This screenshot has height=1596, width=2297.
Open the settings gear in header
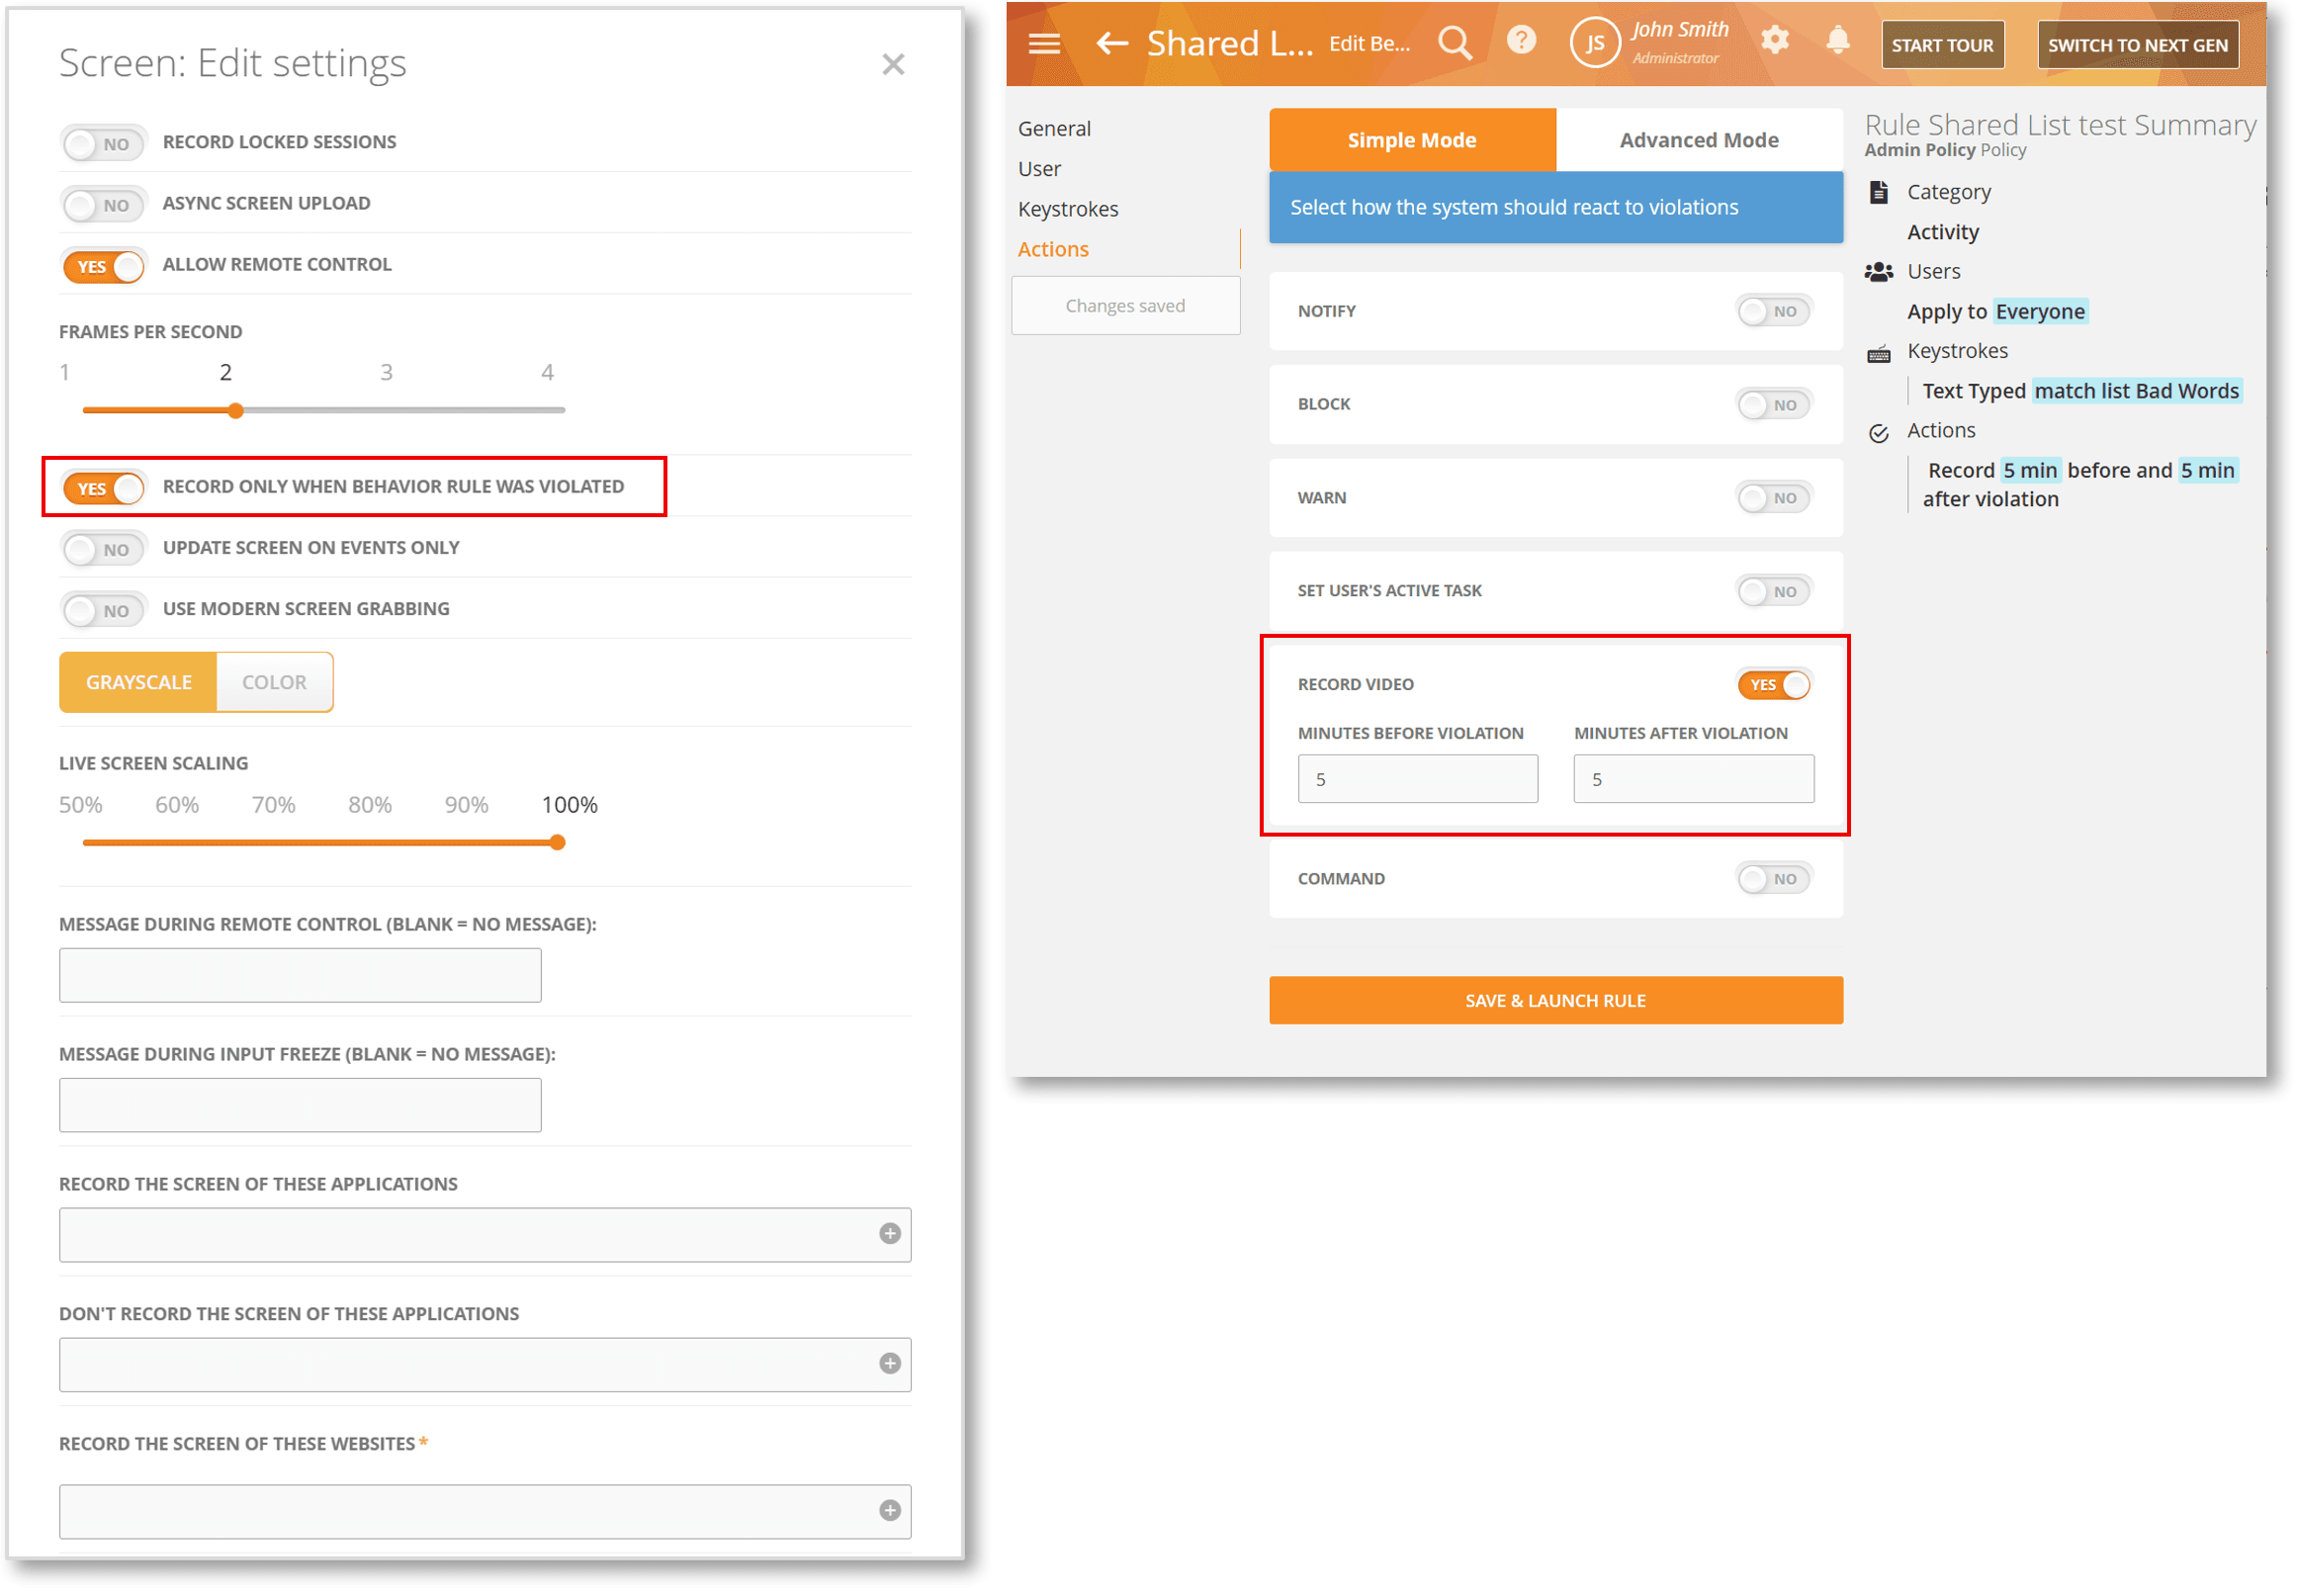coord(1775,40)
